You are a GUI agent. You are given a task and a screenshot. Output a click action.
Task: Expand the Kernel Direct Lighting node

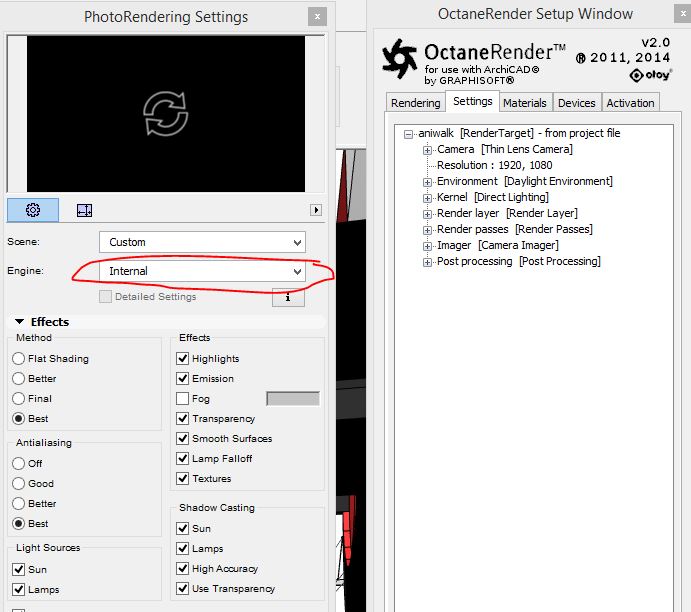[427, 198]
